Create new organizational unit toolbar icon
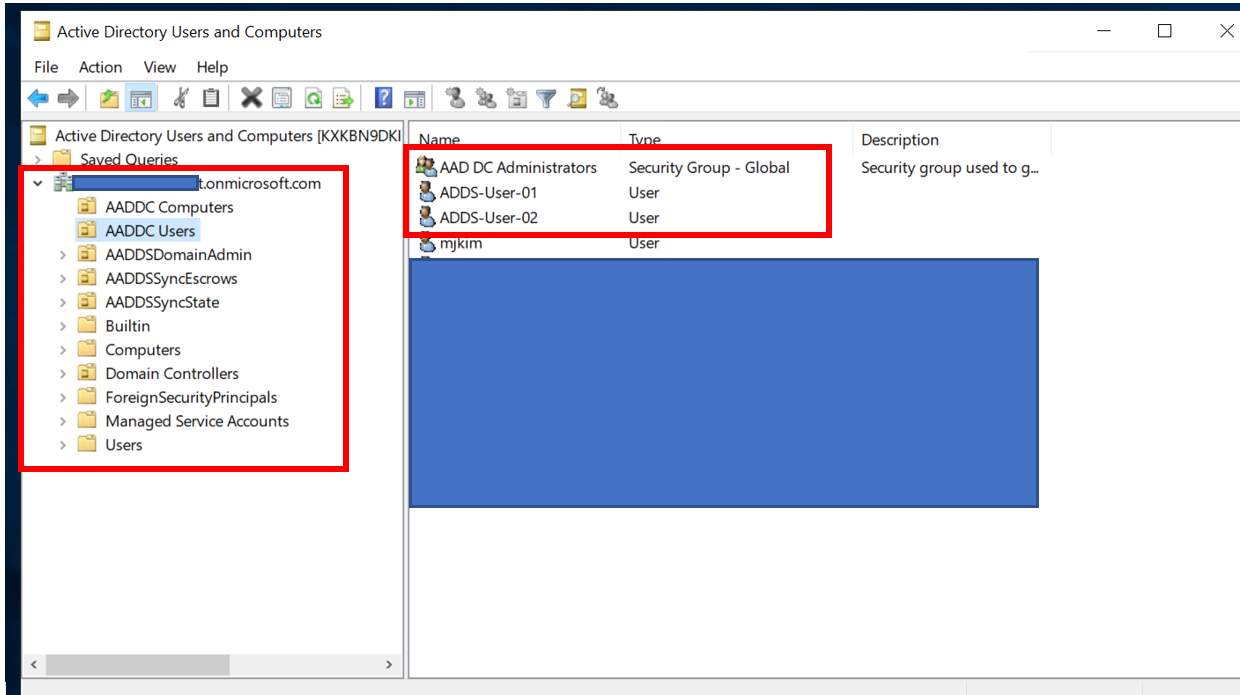 (x=516, y=98)
